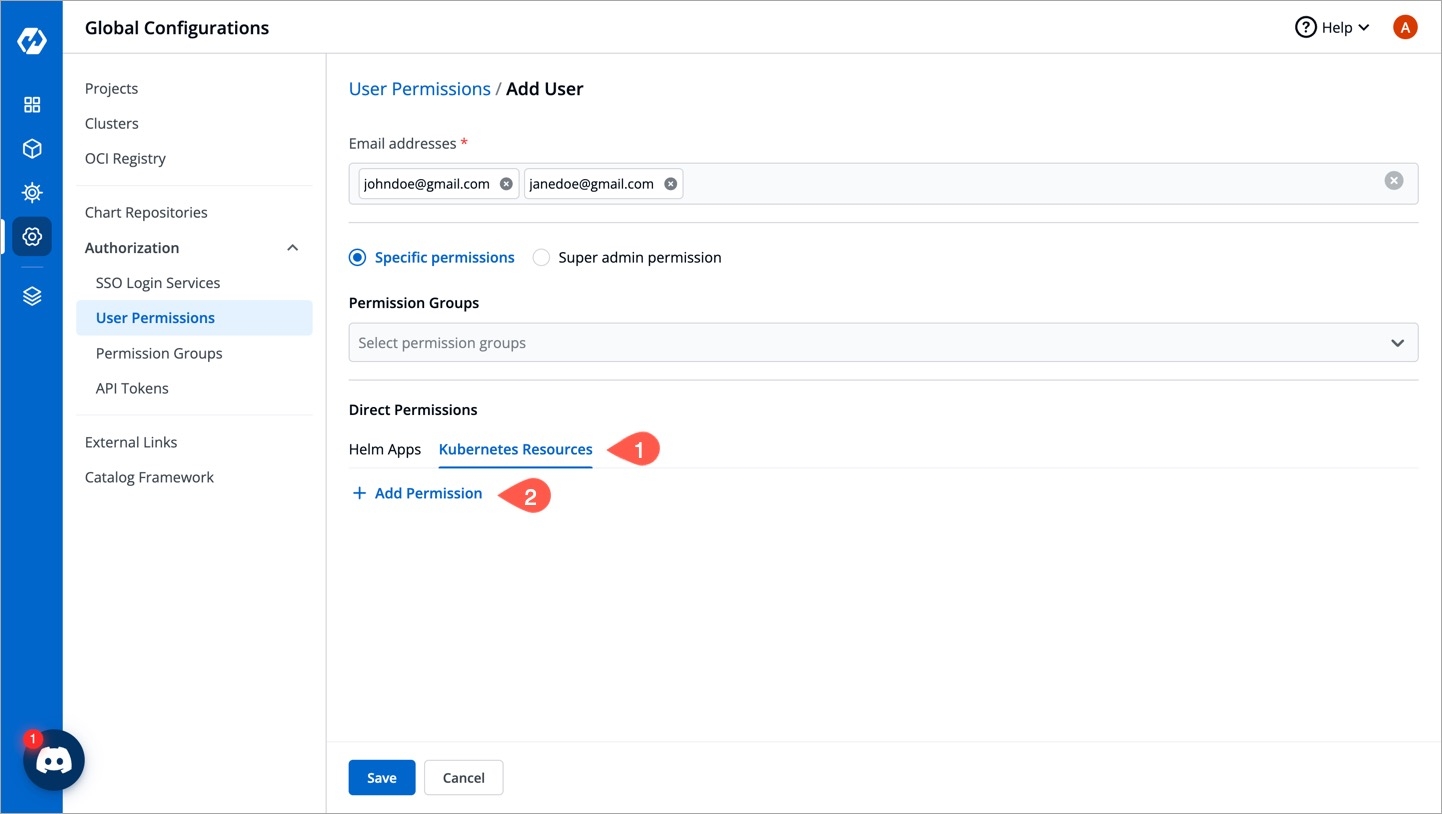
Task: Click Add Permission link
Action: (417, 494)
